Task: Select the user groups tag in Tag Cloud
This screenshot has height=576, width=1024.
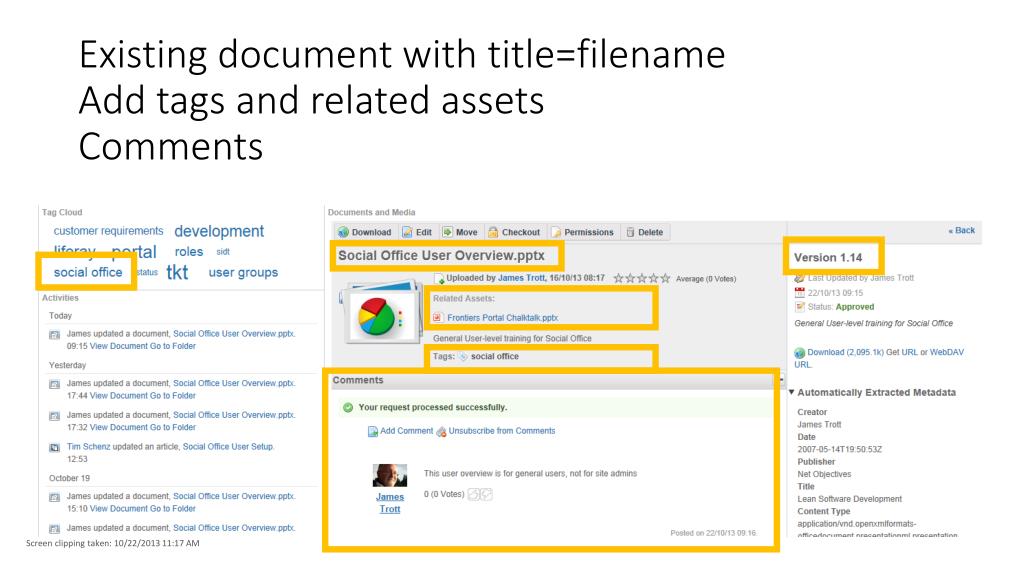Action: [x=243, y=272]
